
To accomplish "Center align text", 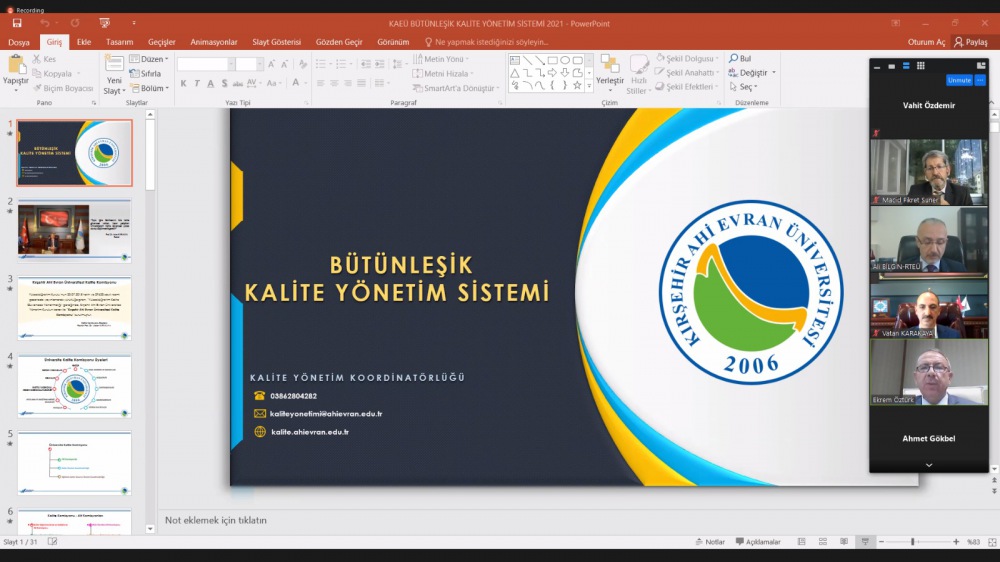I will (x=334, y=84).
